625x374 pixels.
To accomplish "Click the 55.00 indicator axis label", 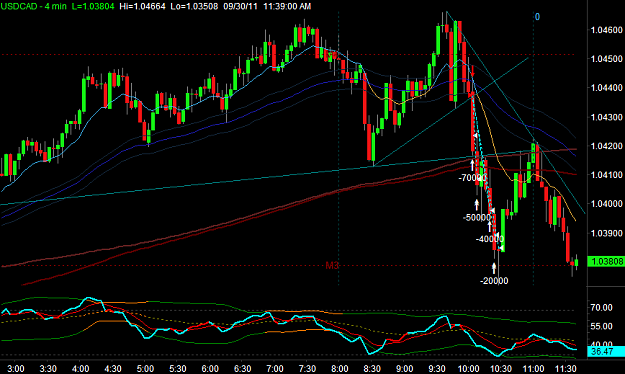I will pyautogui.click(x=601, y=326).
